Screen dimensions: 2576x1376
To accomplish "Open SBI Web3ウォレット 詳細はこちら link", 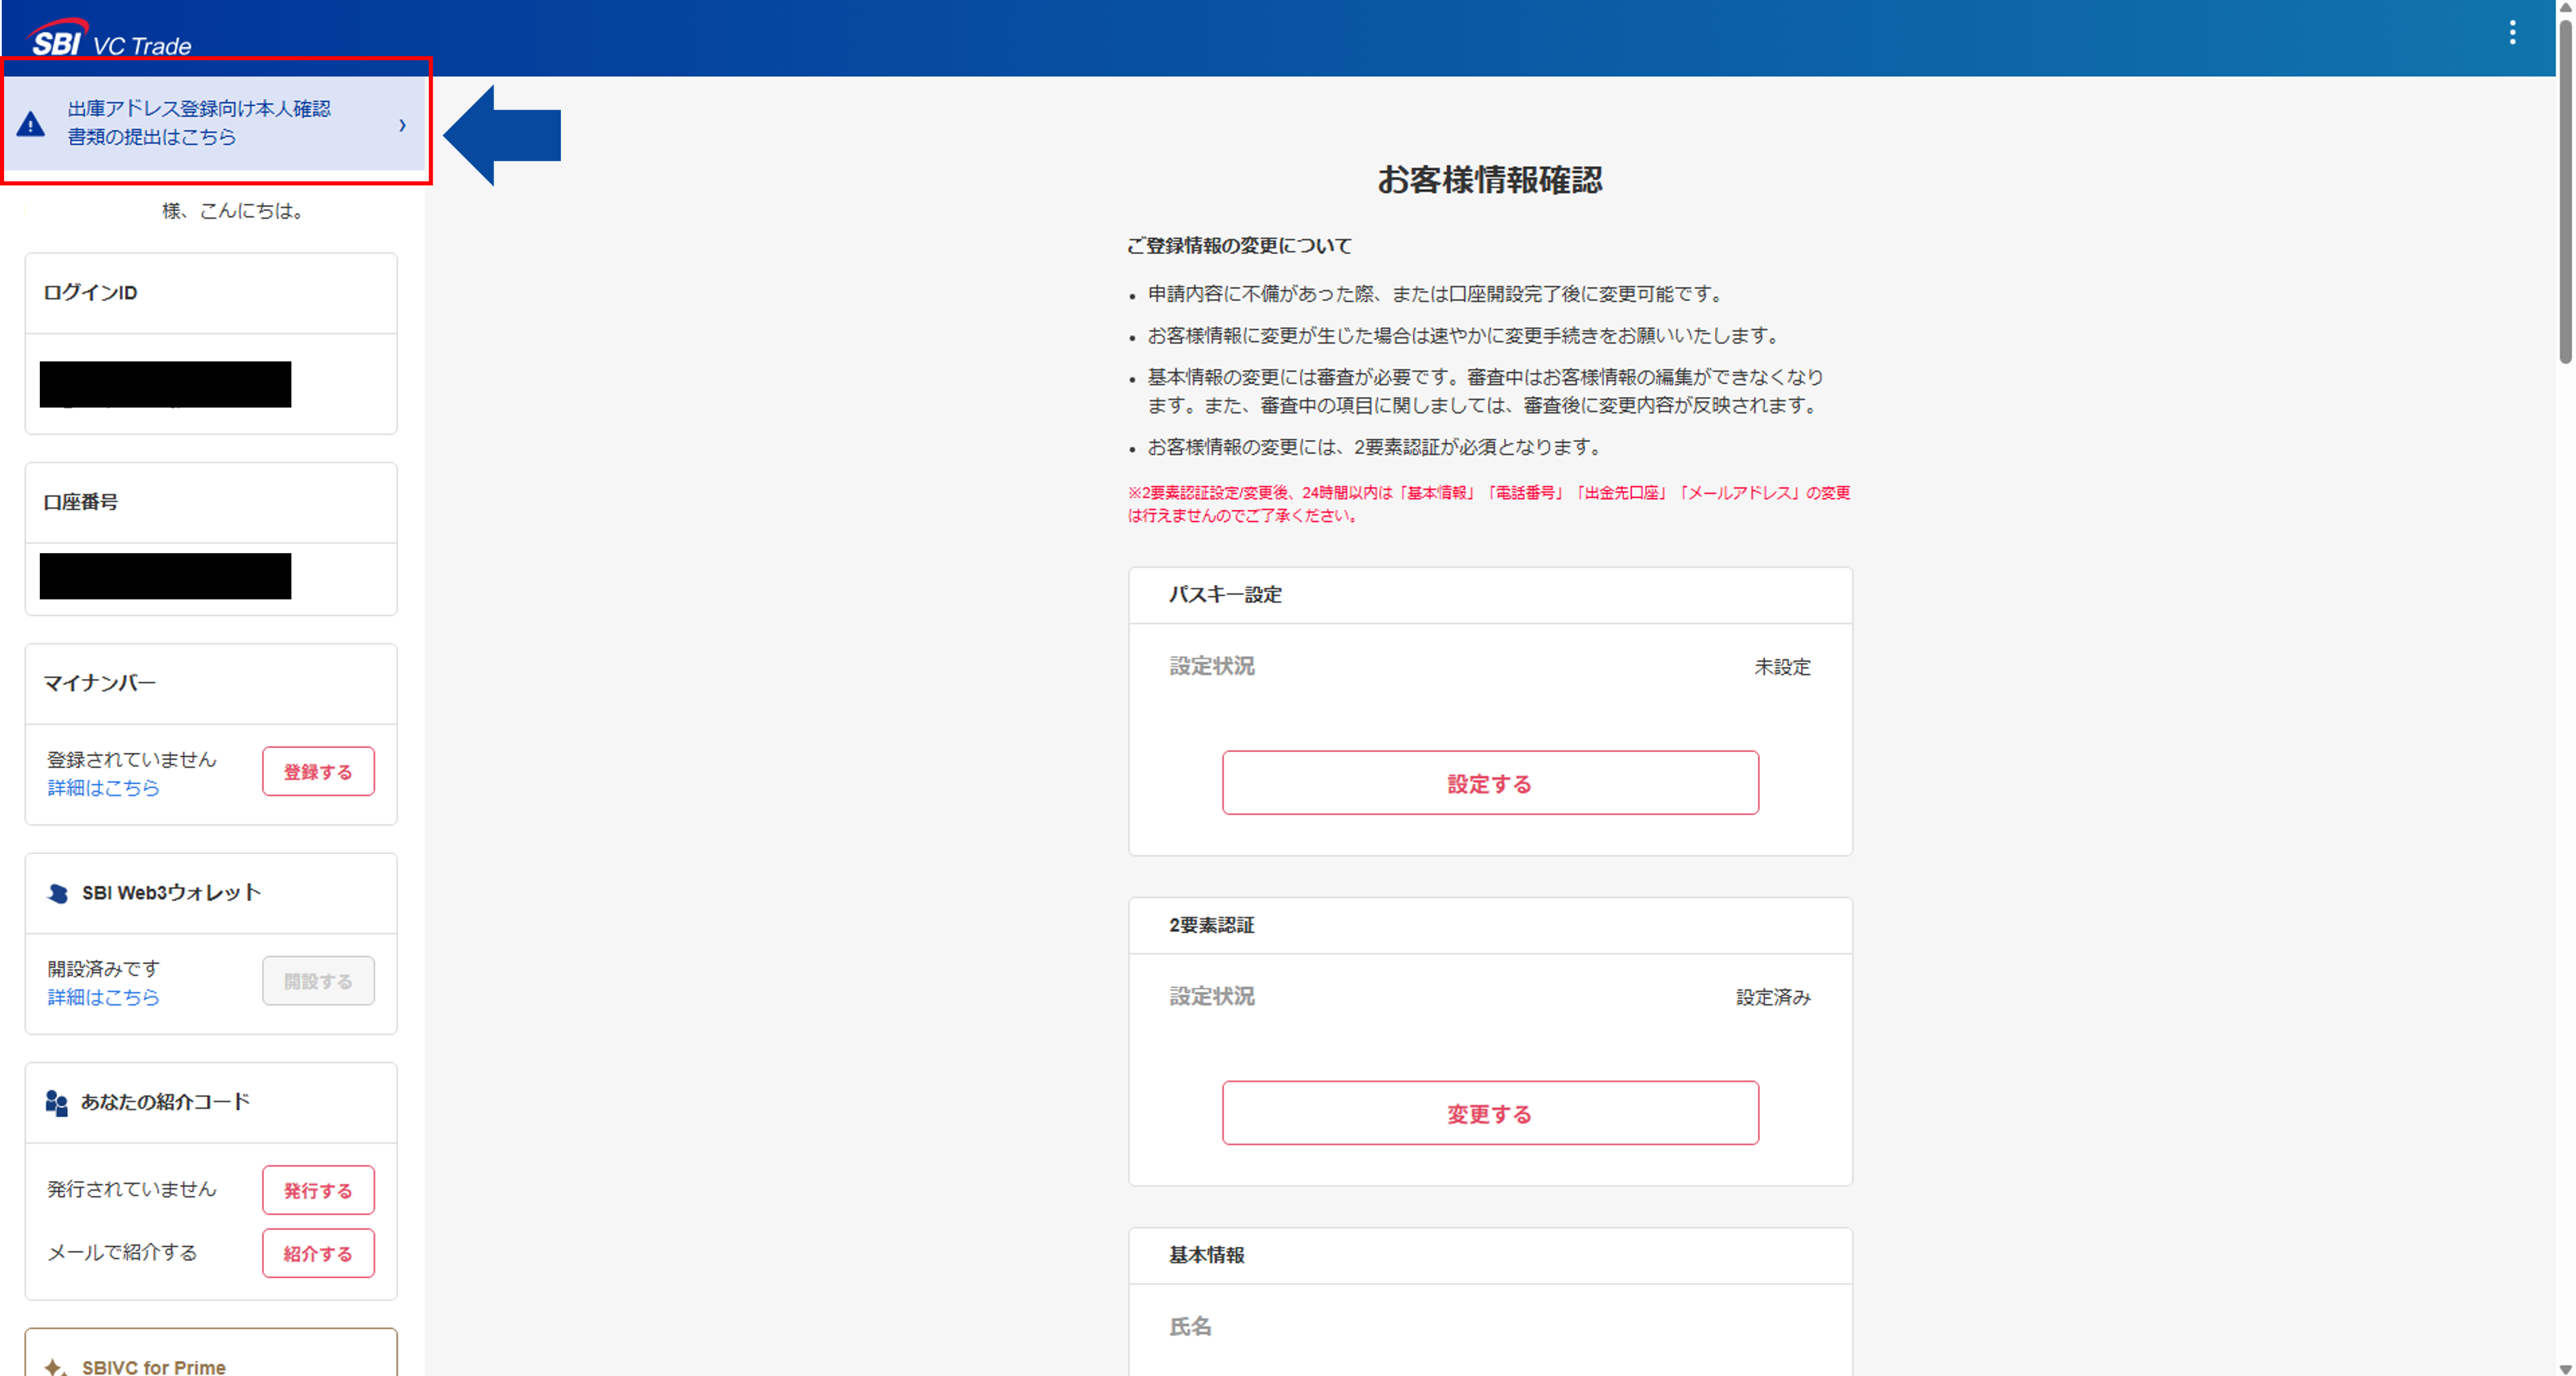I will coord(104,997).
